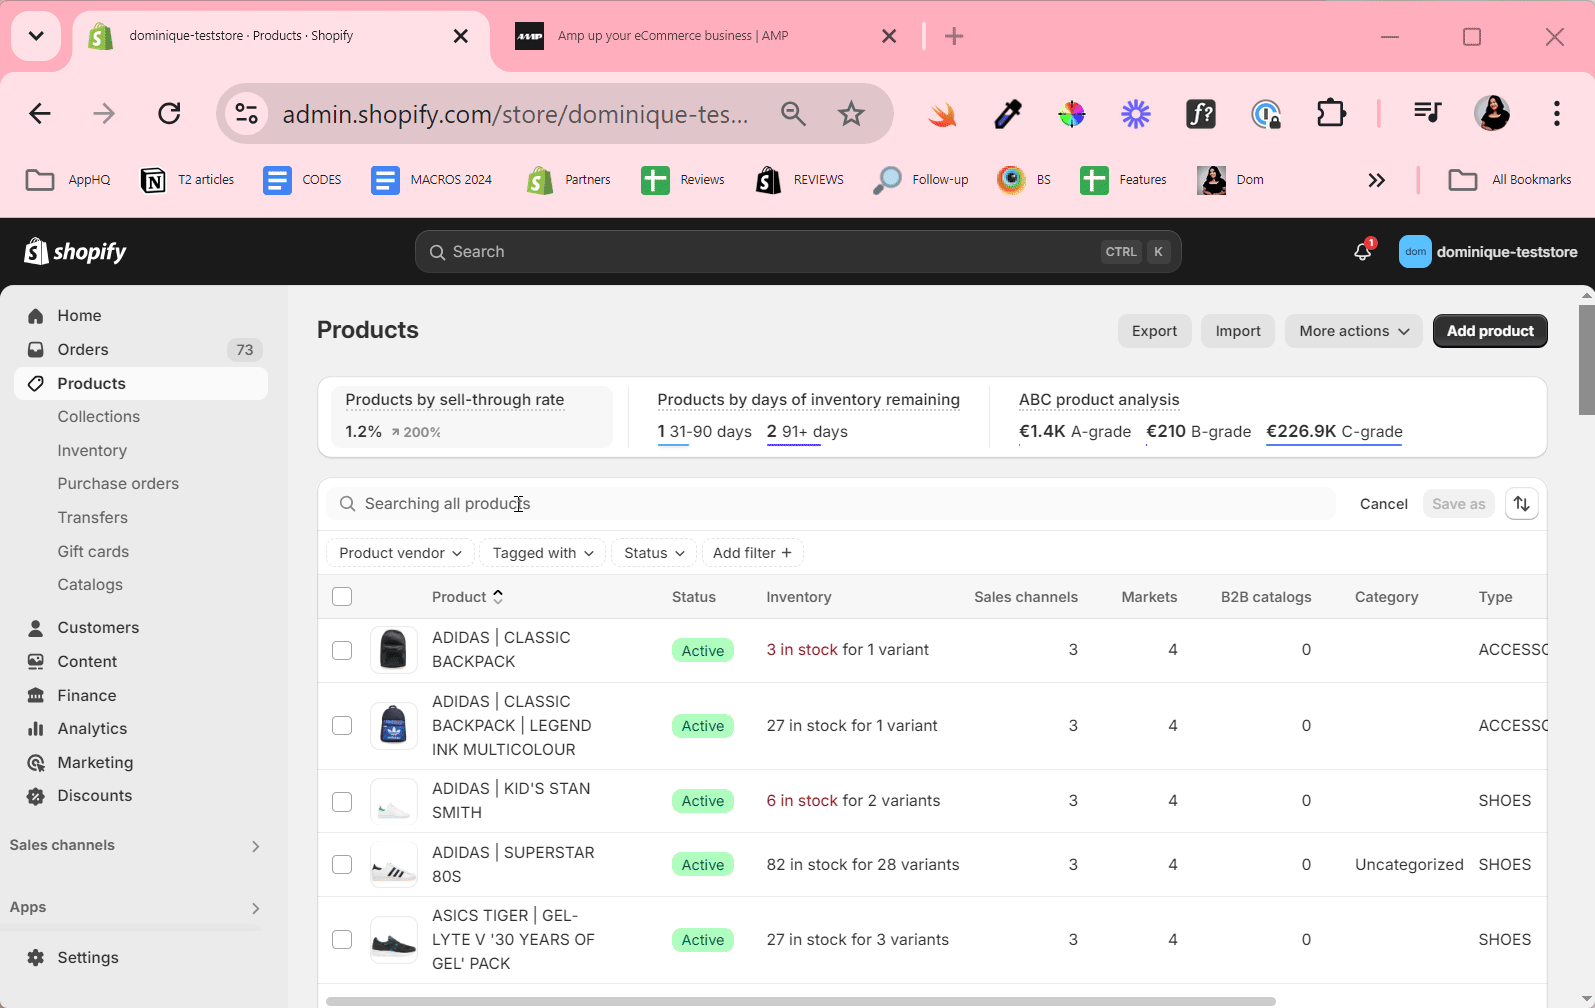Focus the Shopify top Search bar
Screen dimensions: 1595x1008
798,252
